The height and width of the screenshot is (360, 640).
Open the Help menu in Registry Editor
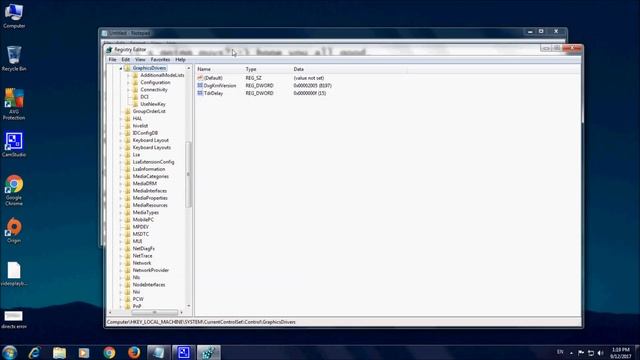[180, 60]
